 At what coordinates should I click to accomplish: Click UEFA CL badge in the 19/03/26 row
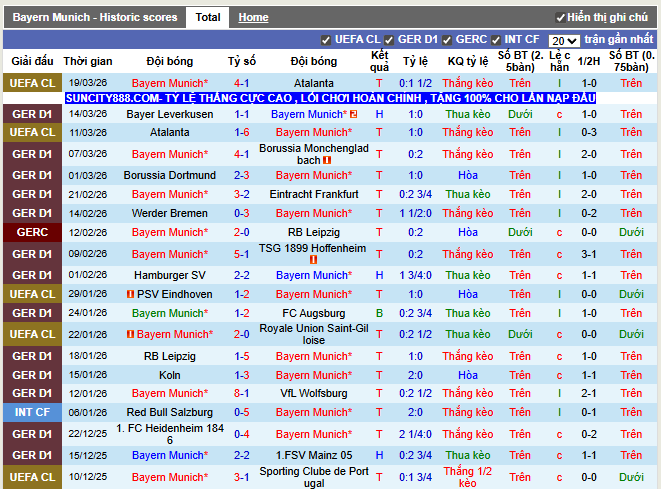31,83
